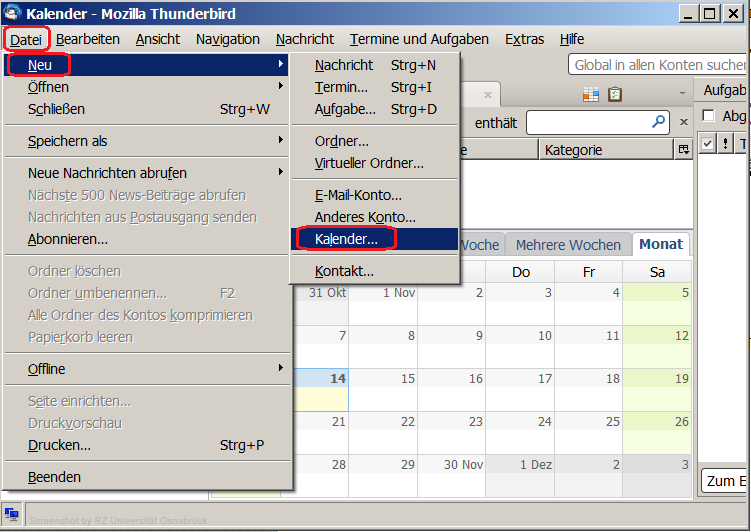This screenshot has width=751, height=532.
Task: Toggle the Abg checkbox in the tasks pane
Action: pos(708,115)
